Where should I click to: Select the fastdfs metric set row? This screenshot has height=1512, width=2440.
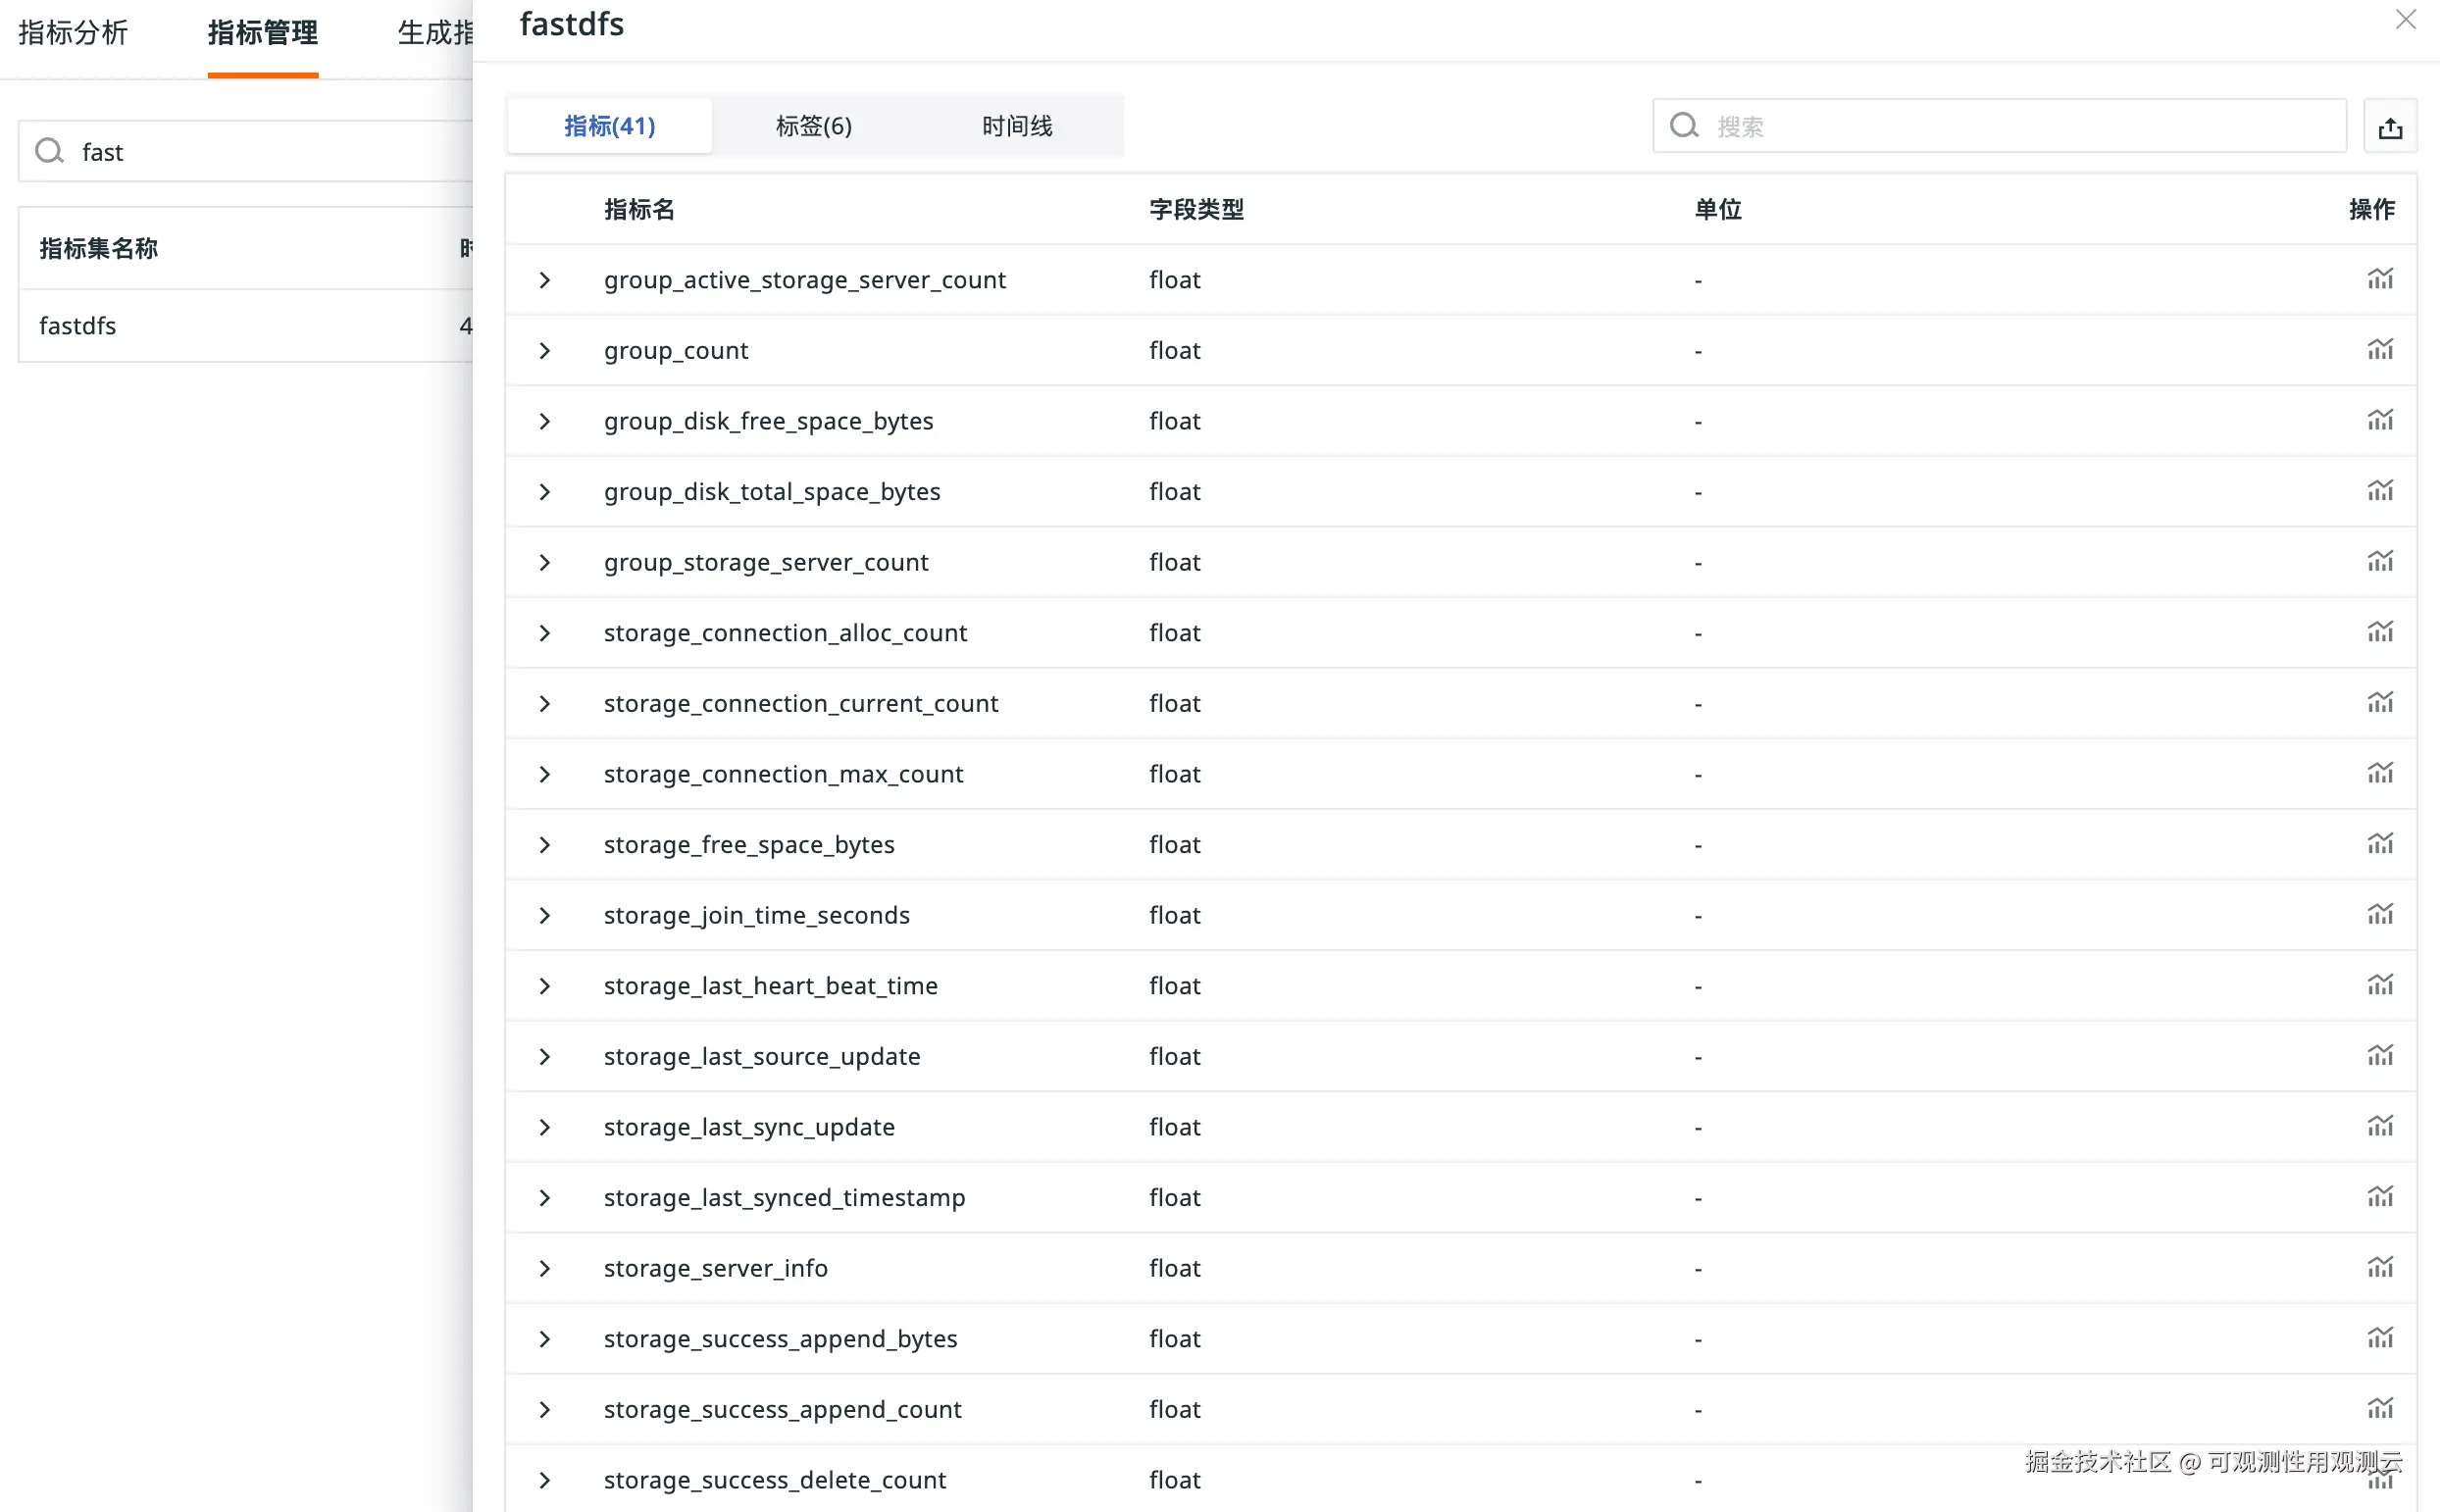pyautogui.click(x=78, y=326)
